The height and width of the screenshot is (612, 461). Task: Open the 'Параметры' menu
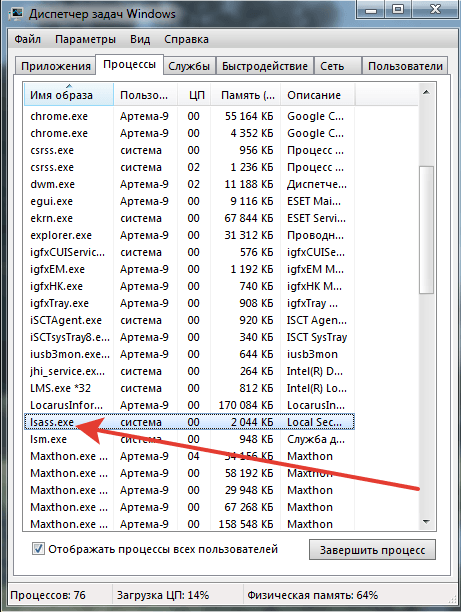point(85,39)
